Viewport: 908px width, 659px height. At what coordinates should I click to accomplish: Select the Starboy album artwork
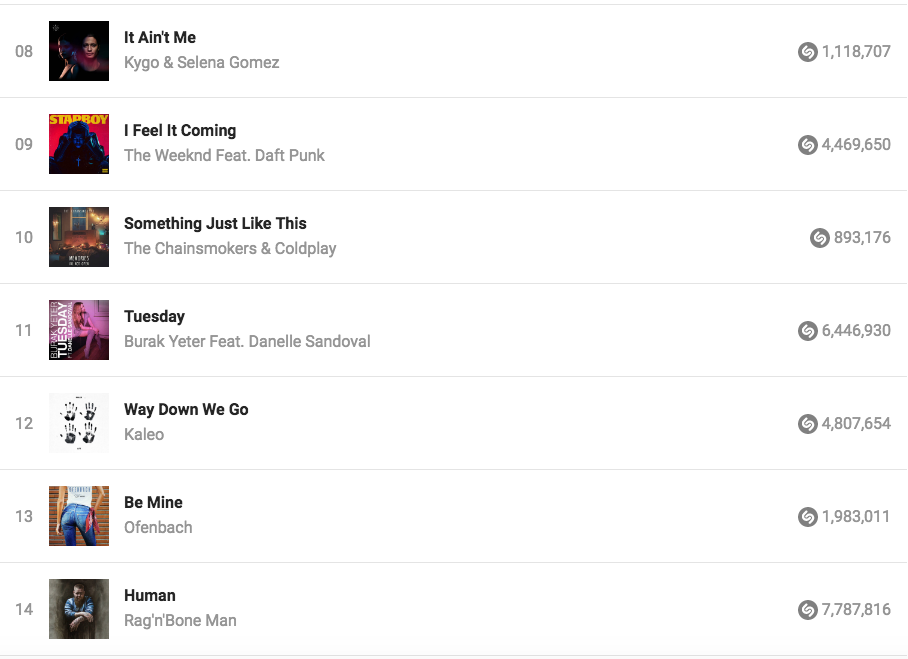(79, 144)
